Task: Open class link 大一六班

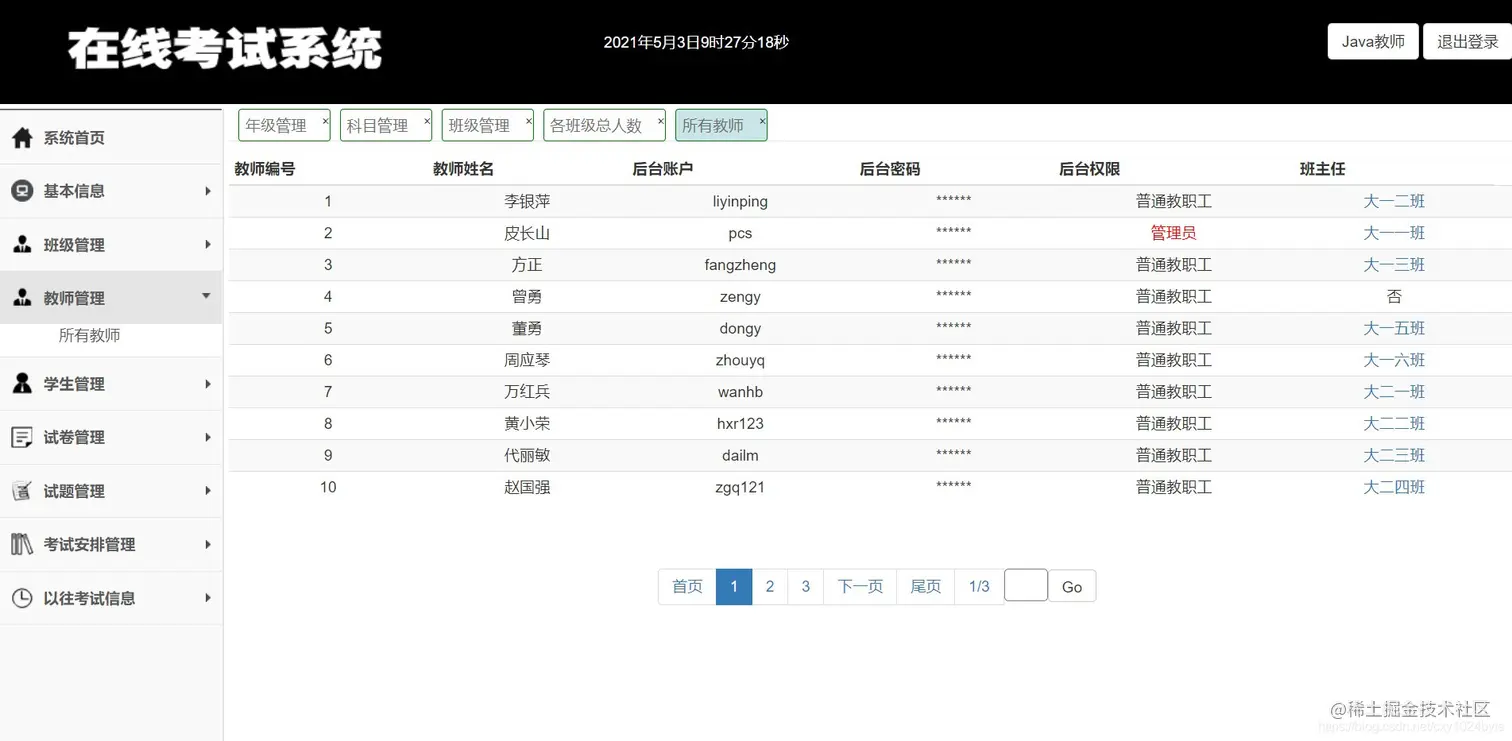Action: tap(1394, 360)
